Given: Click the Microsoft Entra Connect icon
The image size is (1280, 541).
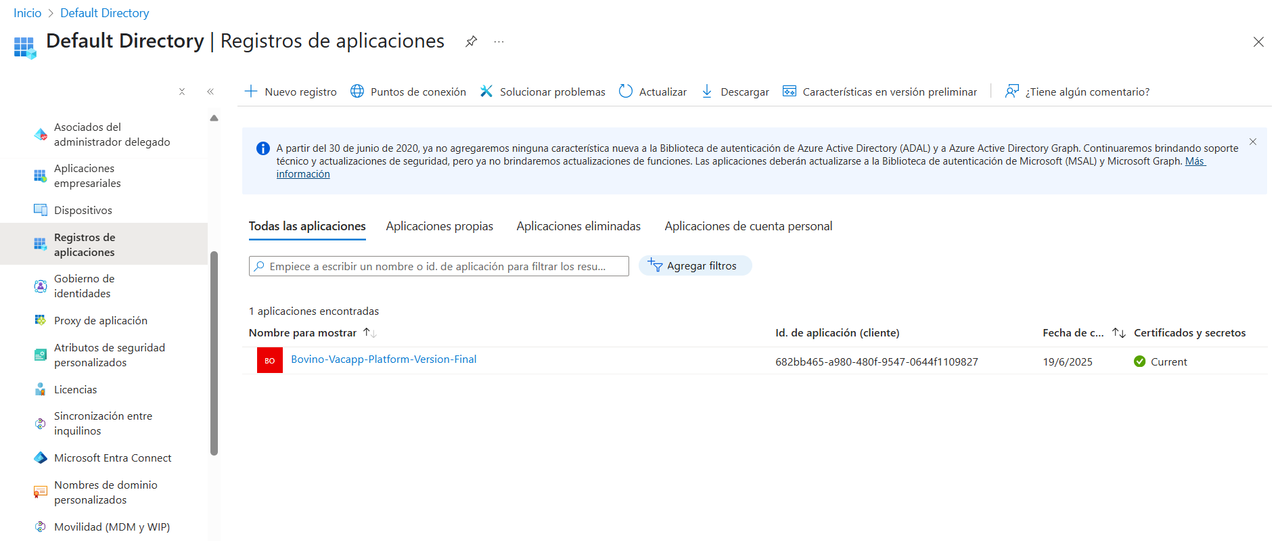Looking at the screenshot, I should (40, 458).
